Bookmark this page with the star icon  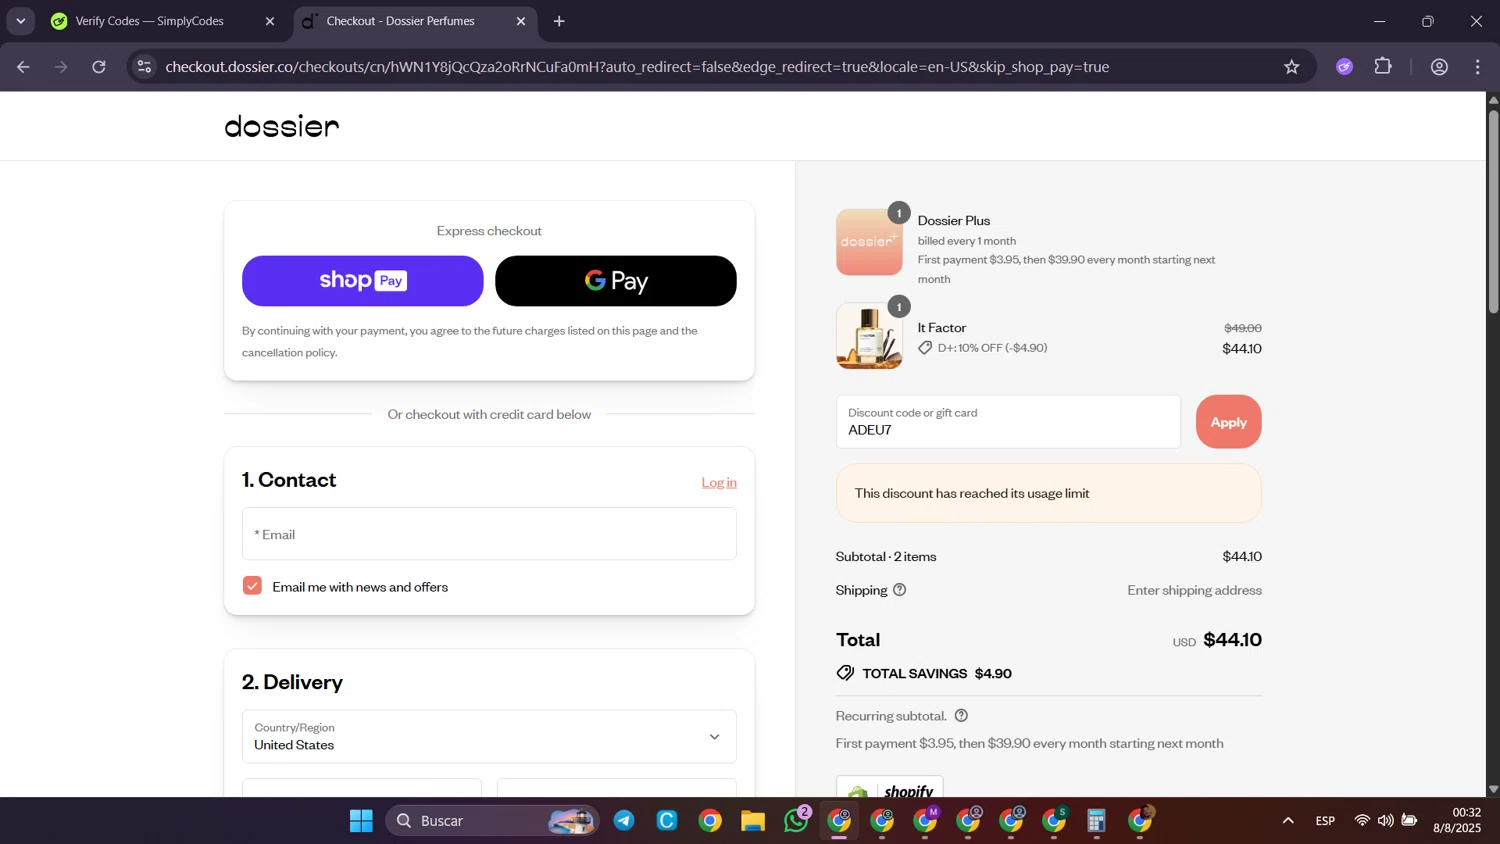[1292, 67]
